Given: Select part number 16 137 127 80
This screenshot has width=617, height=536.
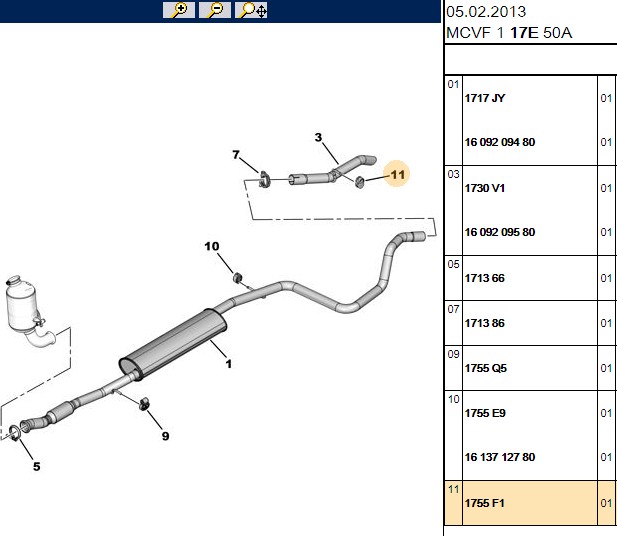Looking at the screenshot, I should click(500, 457).
